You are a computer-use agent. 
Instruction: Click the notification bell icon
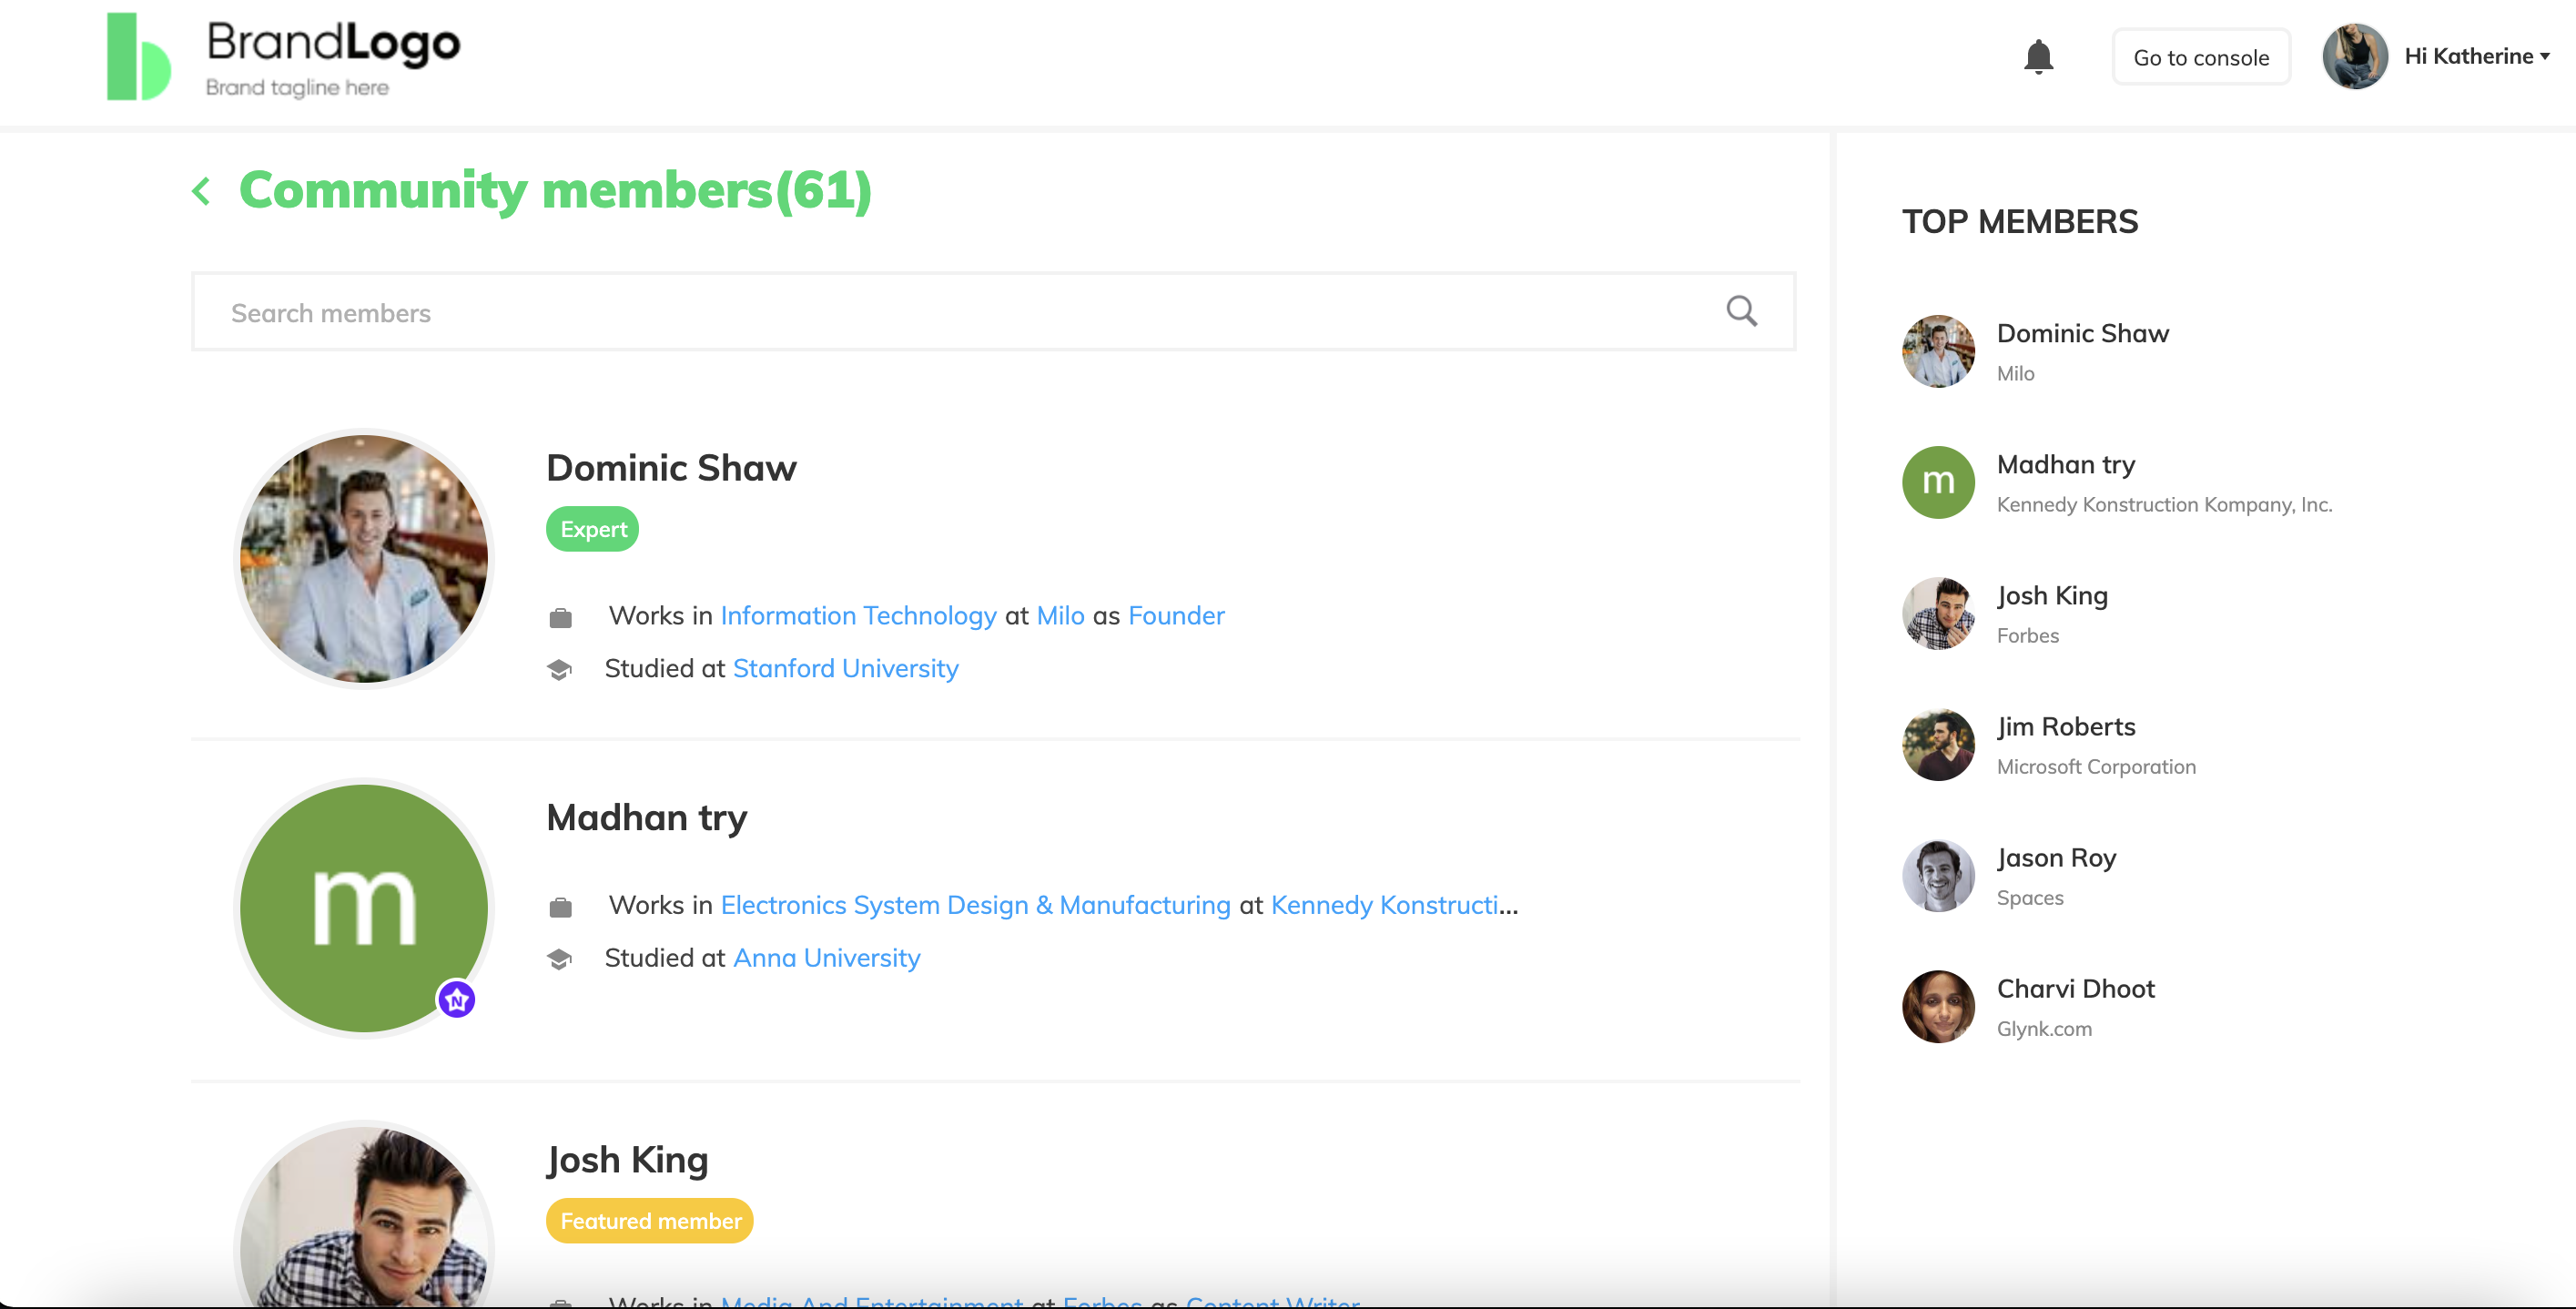(2037, 57)
